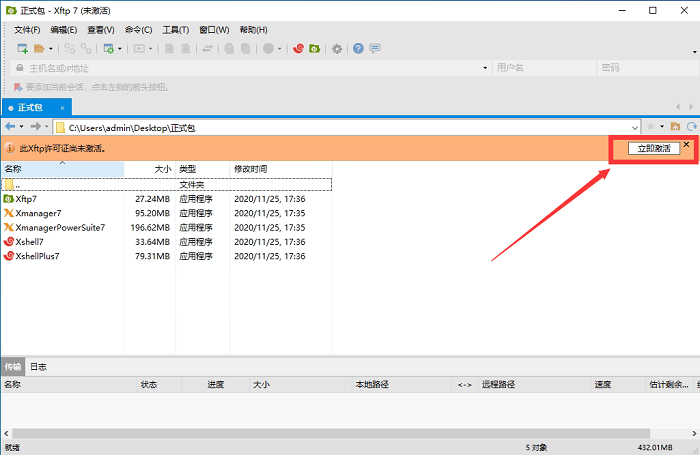Open Options with the gear icon
Viewport: 700px width, 455px height.
pyautogui.click(x=337, y=48)
